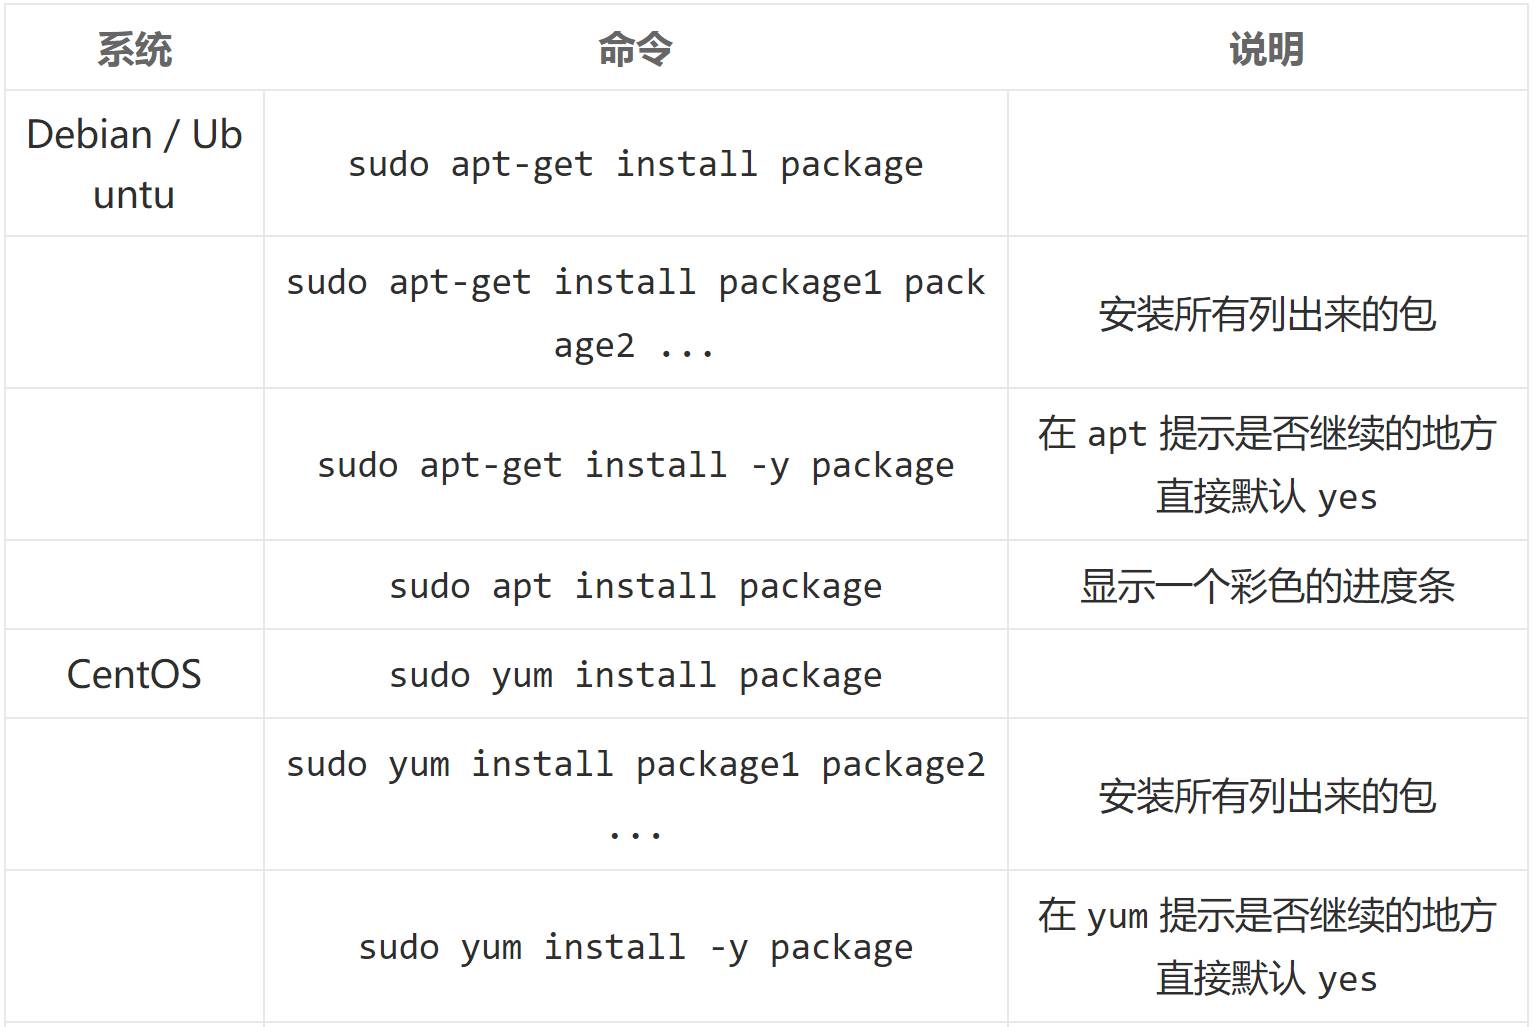The width and height of the screenshot is (1534, 1027).
Task: Click empty description cell beside apt-get install package
Action: pyautogui.click(x=1267, y=164)
